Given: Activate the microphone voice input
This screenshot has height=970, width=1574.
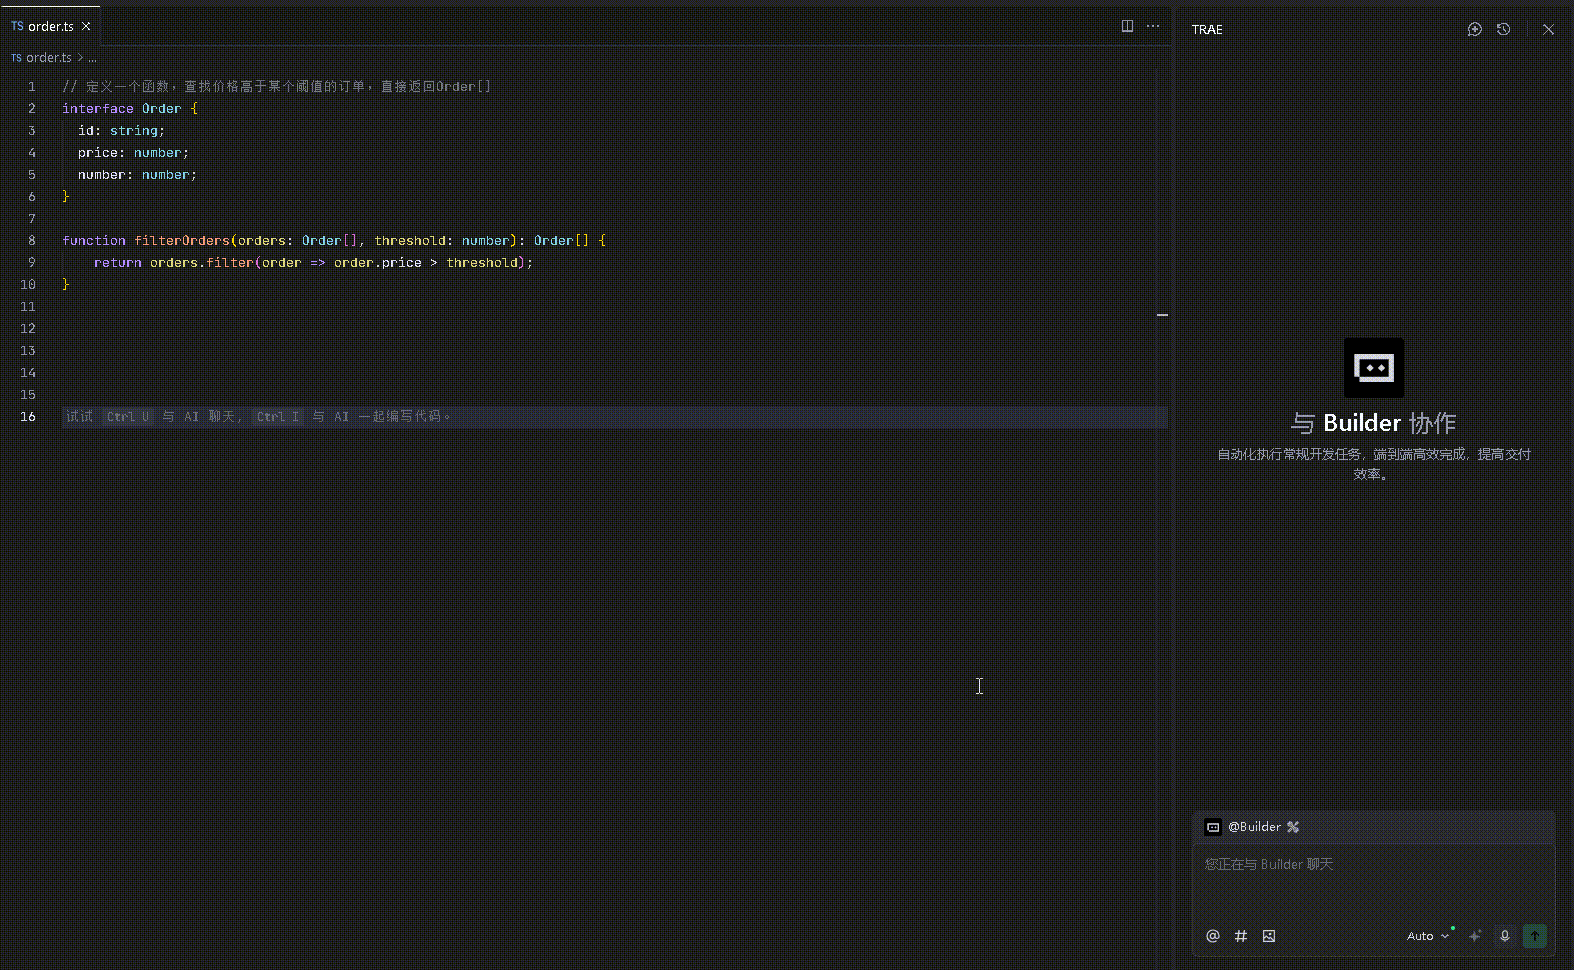Looking at the screenshot, I should coord(1504,936).
